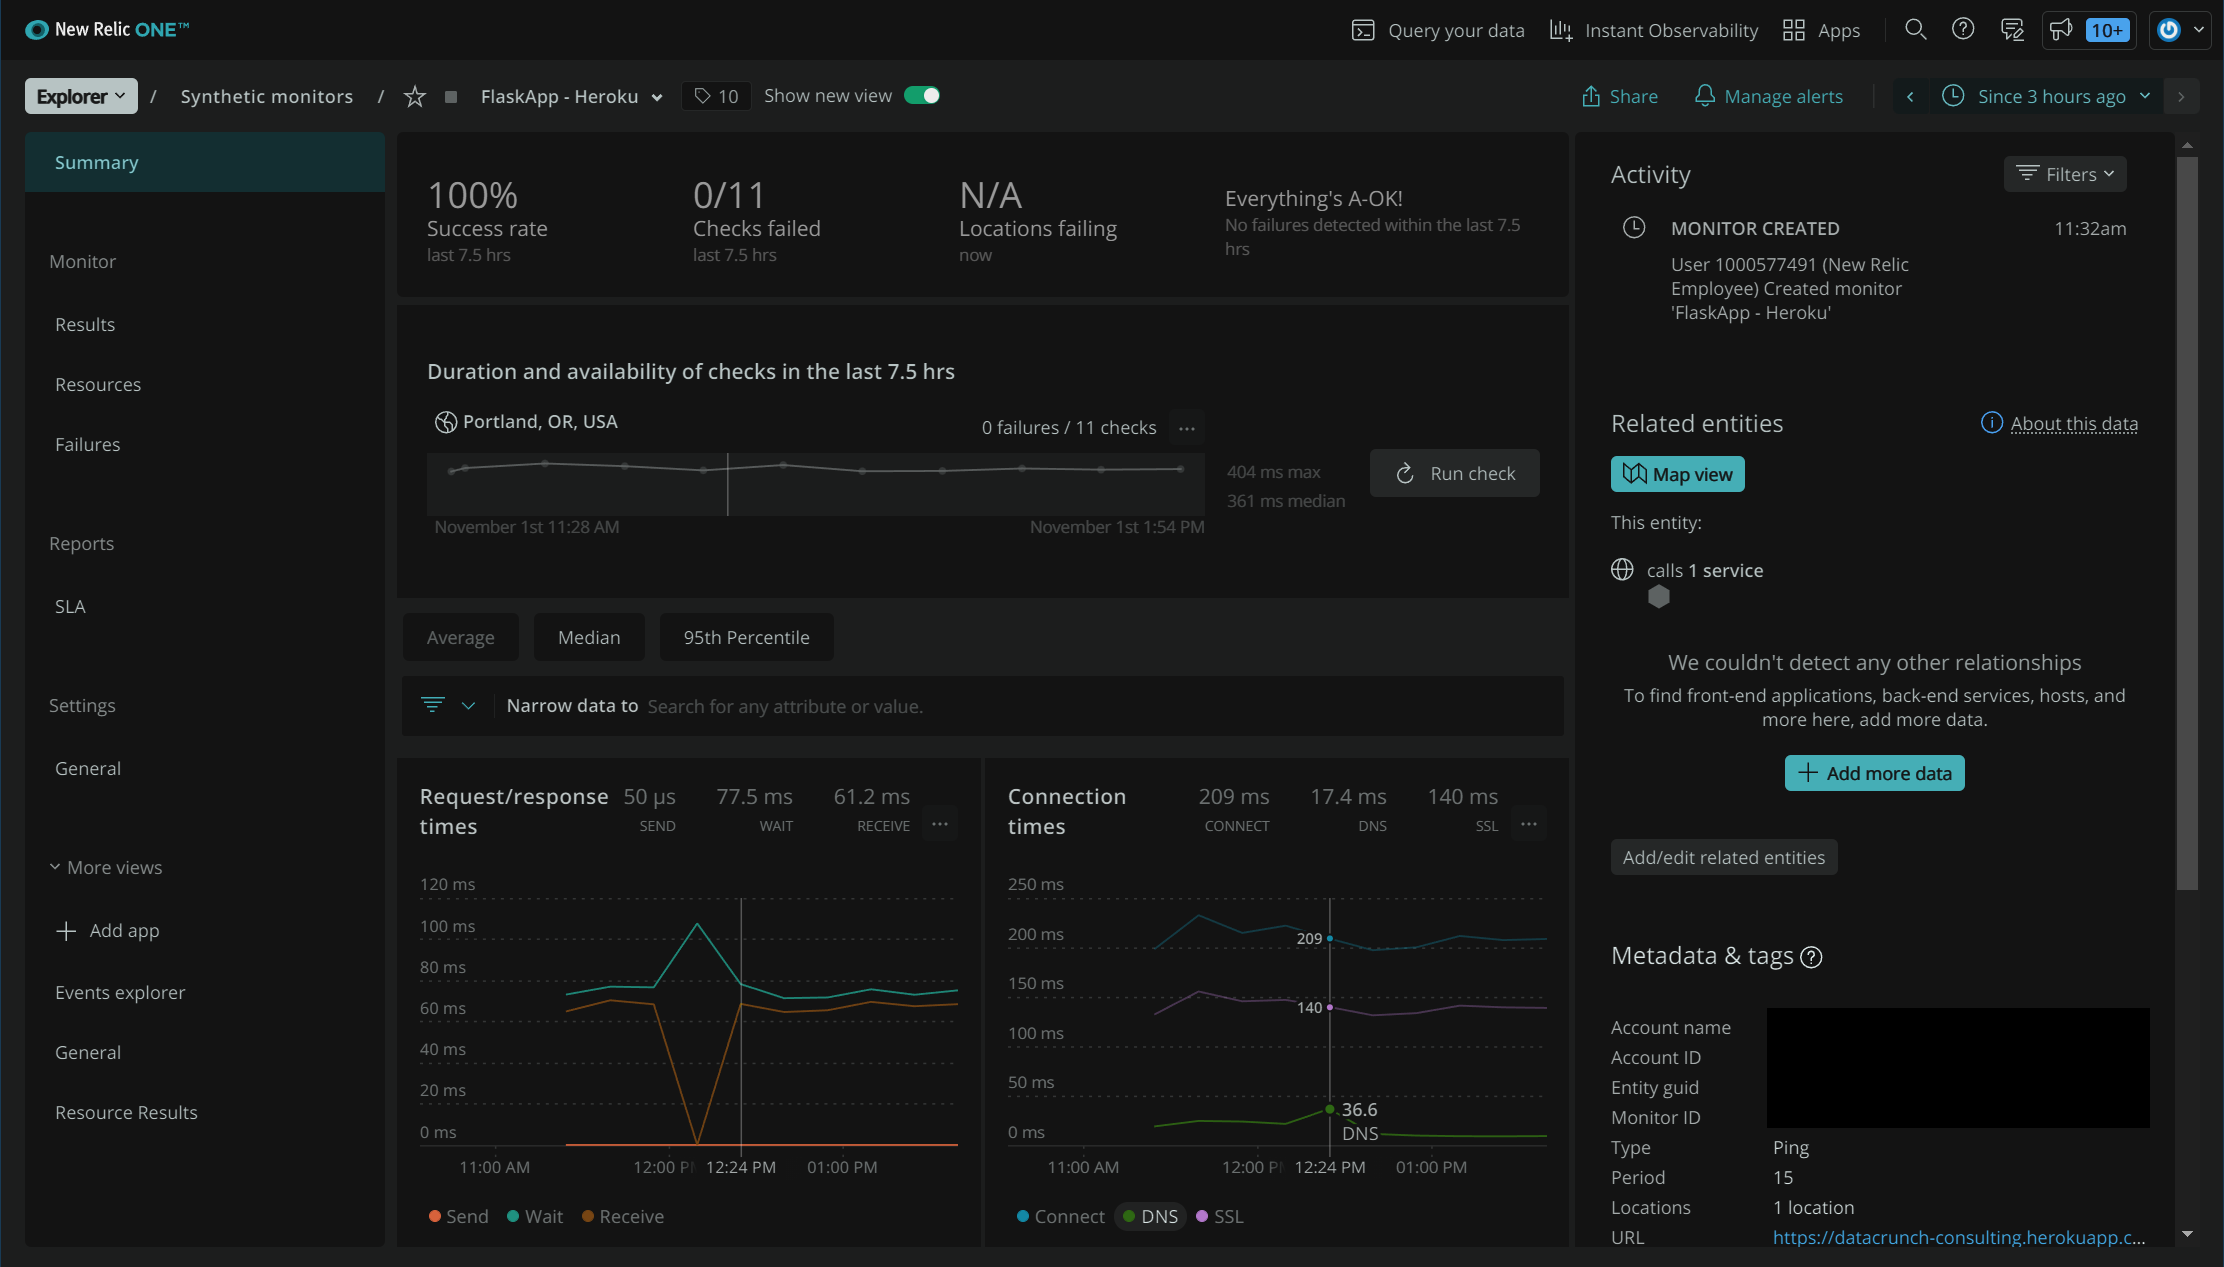This screenshot has height=1267, width=2224.
Task: Open Manage alerts
Action: click(1769, 96)
